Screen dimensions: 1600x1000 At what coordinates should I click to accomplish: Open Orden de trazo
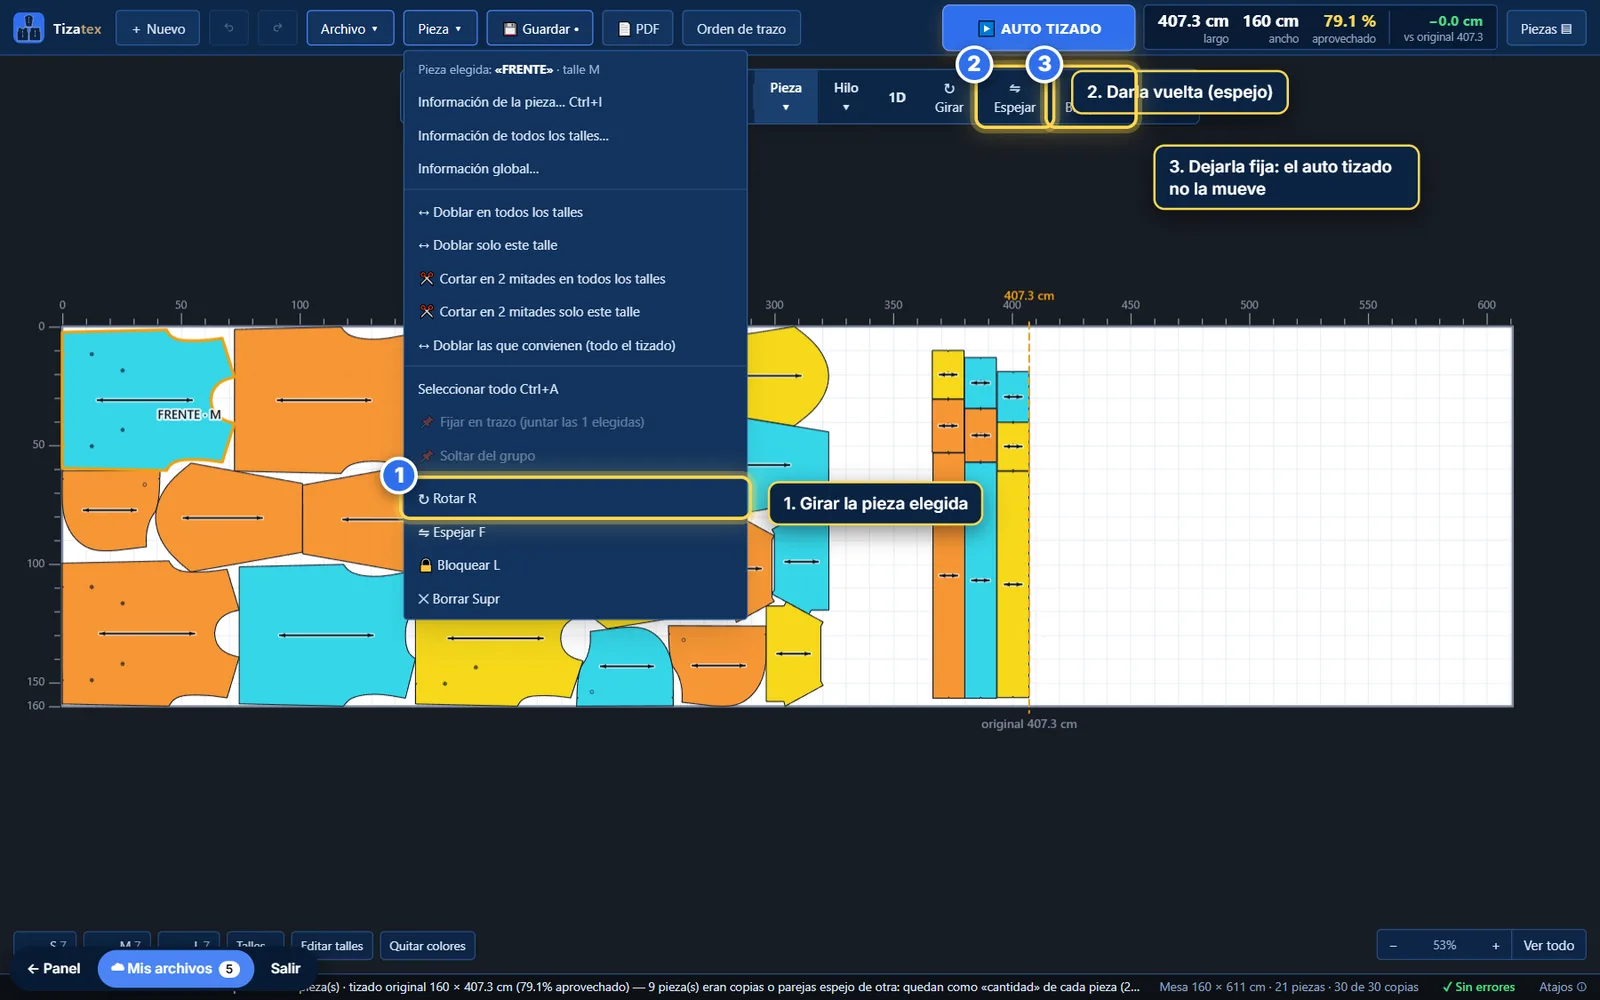click(741, 28)
